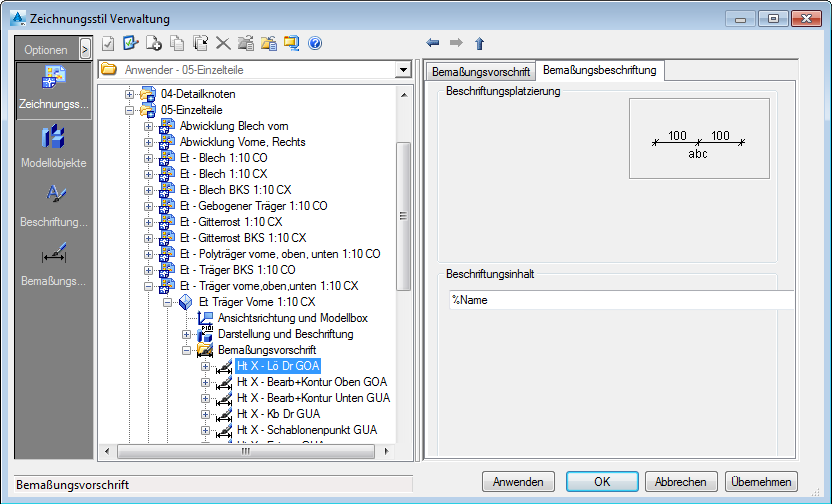Open help via blue question mark icon
832x504 pixels.
tap(315, 44)
